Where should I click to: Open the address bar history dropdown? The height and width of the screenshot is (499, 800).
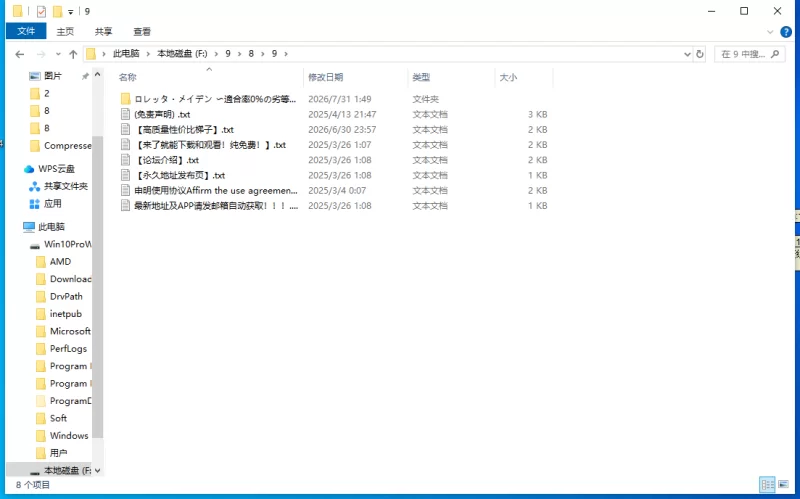pyautogui.click(x=687, y=54)
